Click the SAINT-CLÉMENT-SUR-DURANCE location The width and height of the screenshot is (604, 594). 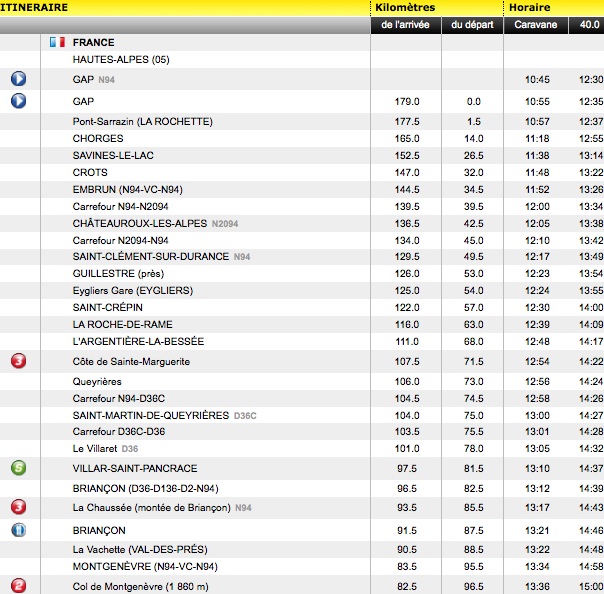click(151, 257)
